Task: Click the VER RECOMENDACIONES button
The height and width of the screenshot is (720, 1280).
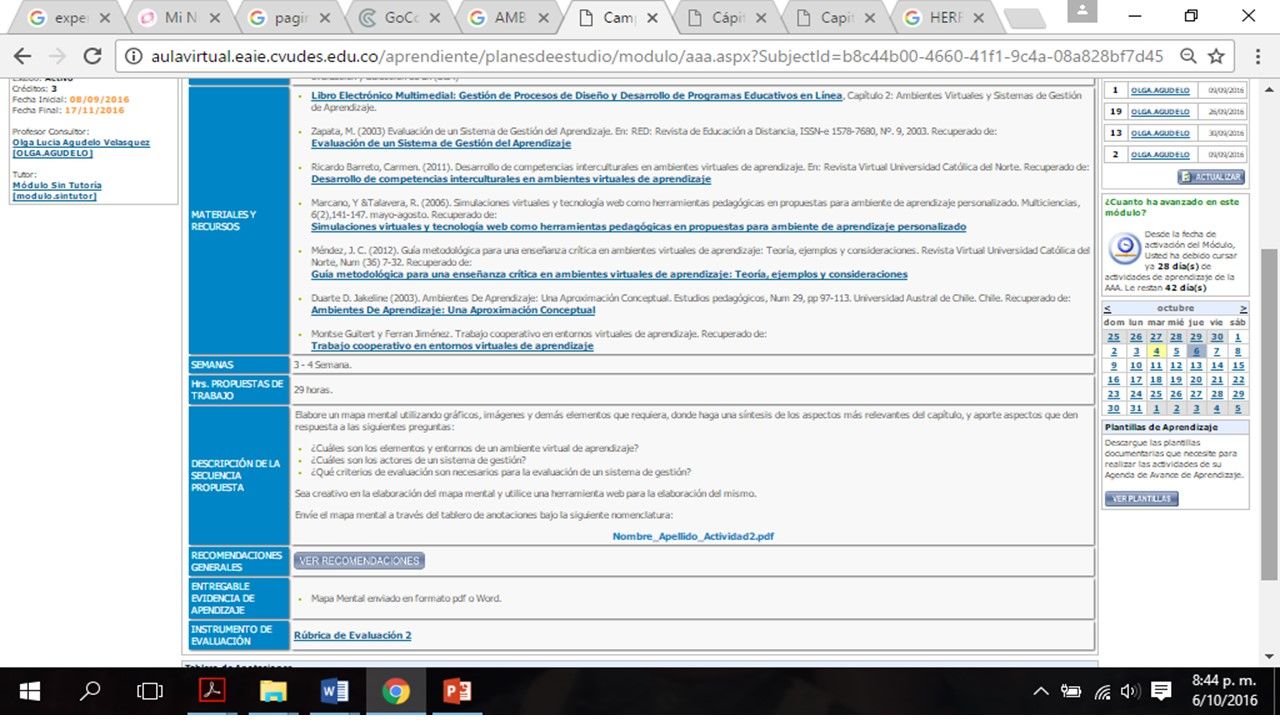Action: point(359,561)
